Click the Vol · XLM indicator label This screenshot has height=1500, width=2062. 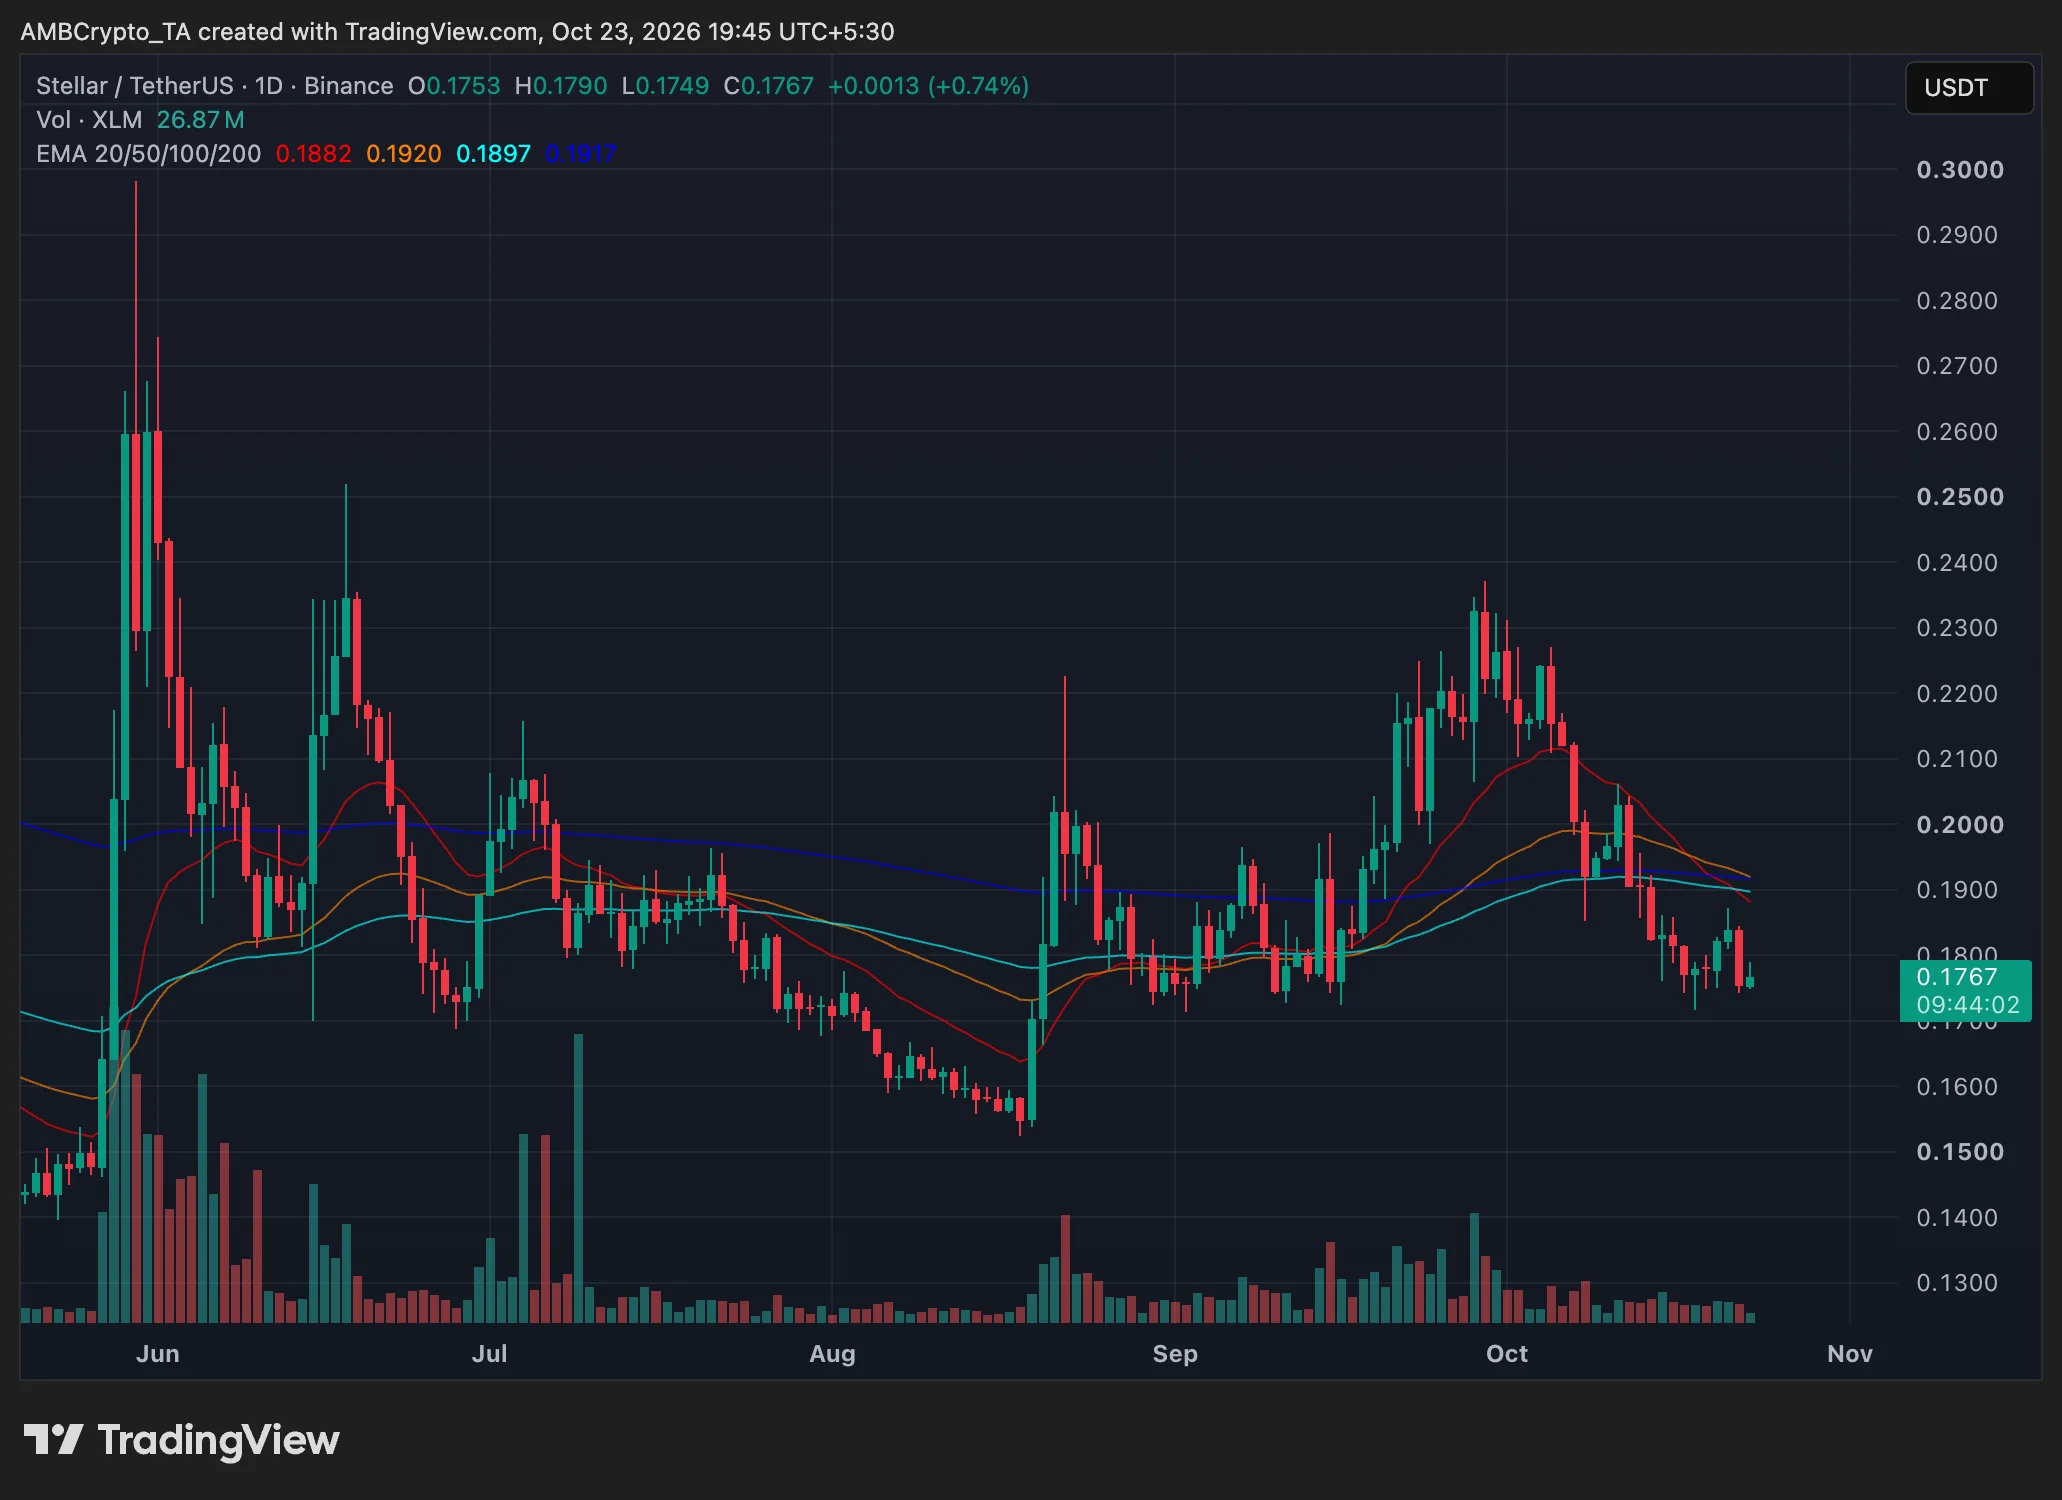pos(89,120)
